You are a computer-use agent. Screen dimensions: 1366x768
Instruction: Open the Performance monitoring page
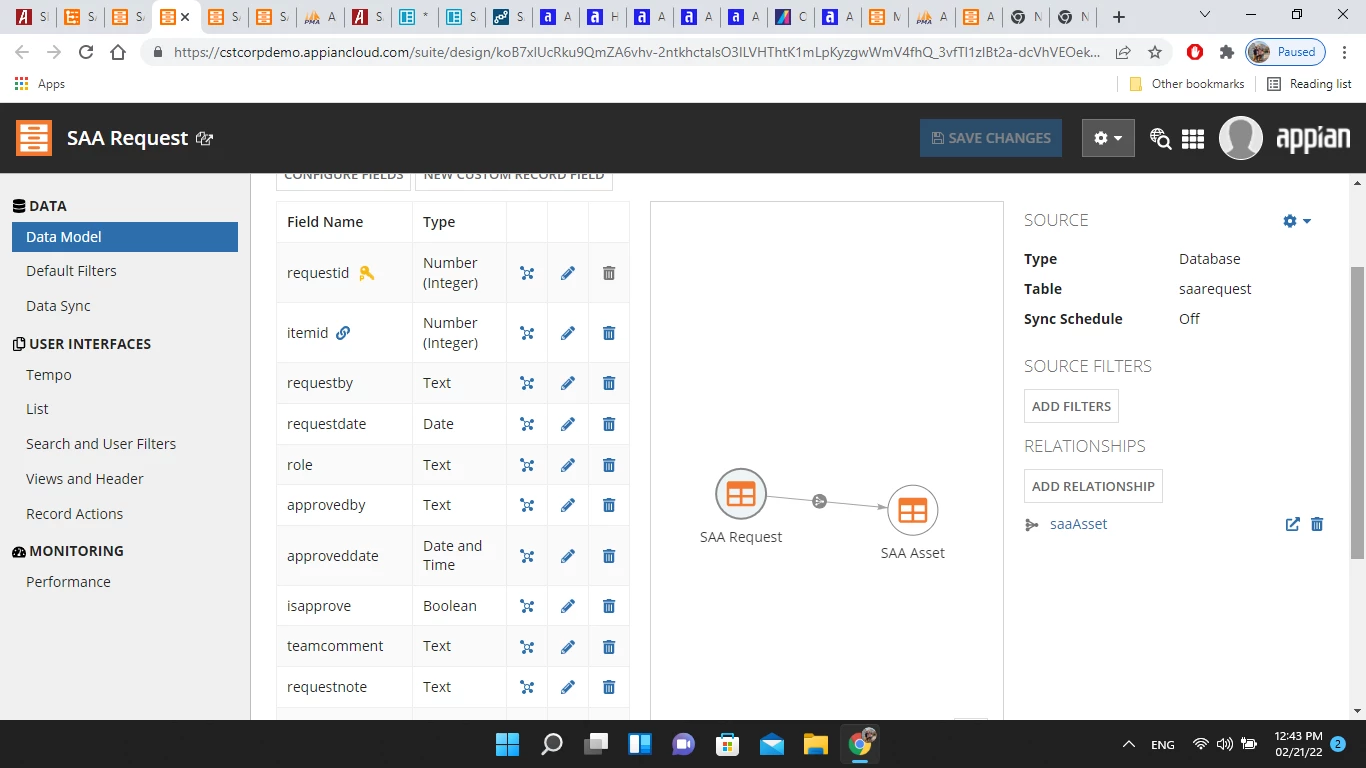point(68,582)
